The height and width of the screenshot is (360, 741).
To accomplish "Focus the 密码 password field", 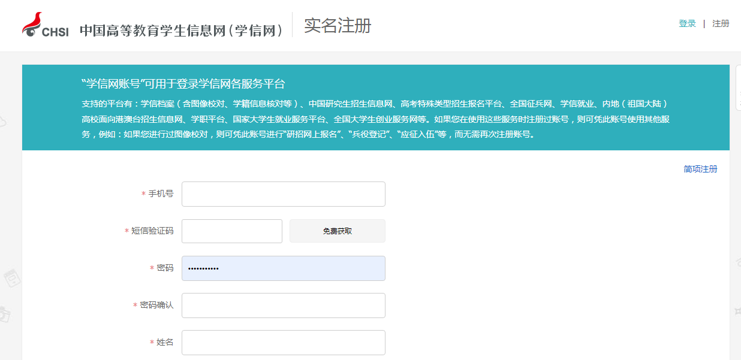I will coord(284,268).
